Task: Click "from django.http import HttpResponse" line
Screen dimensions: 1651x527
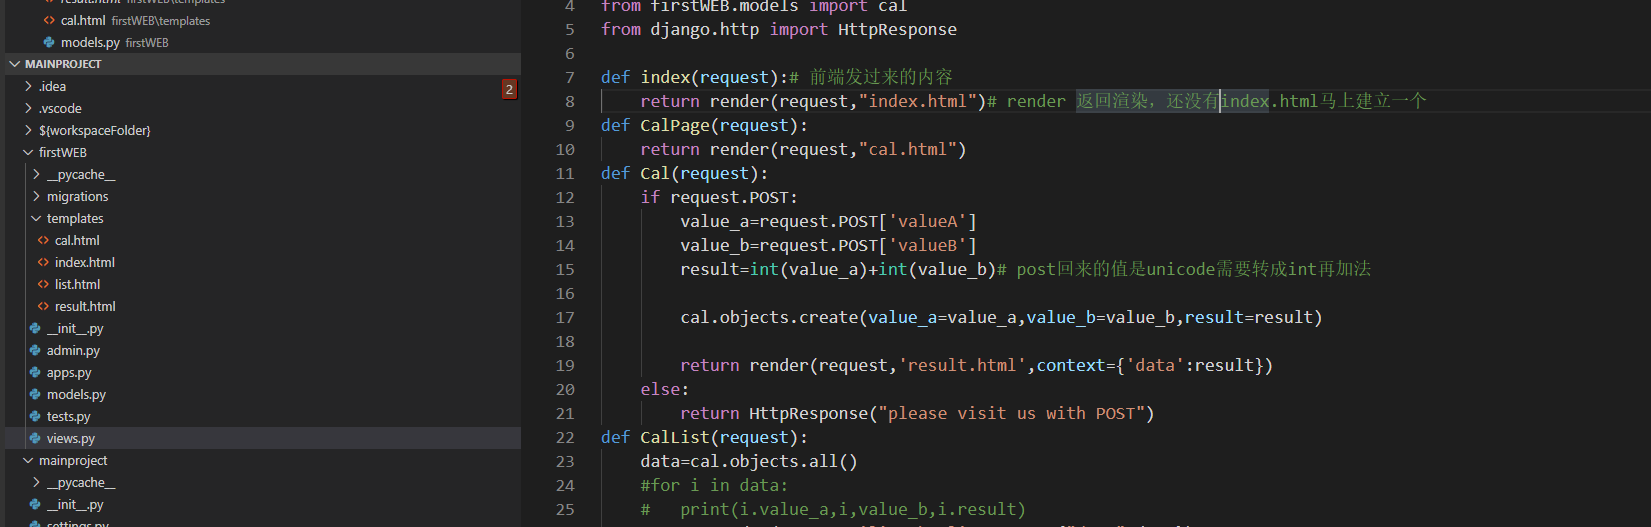Action: 779,30
